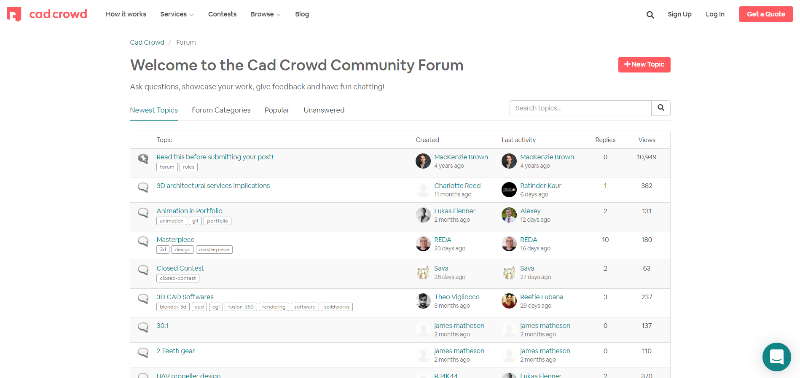
Task: Open the header search magnifier icon
Action: 650,15
